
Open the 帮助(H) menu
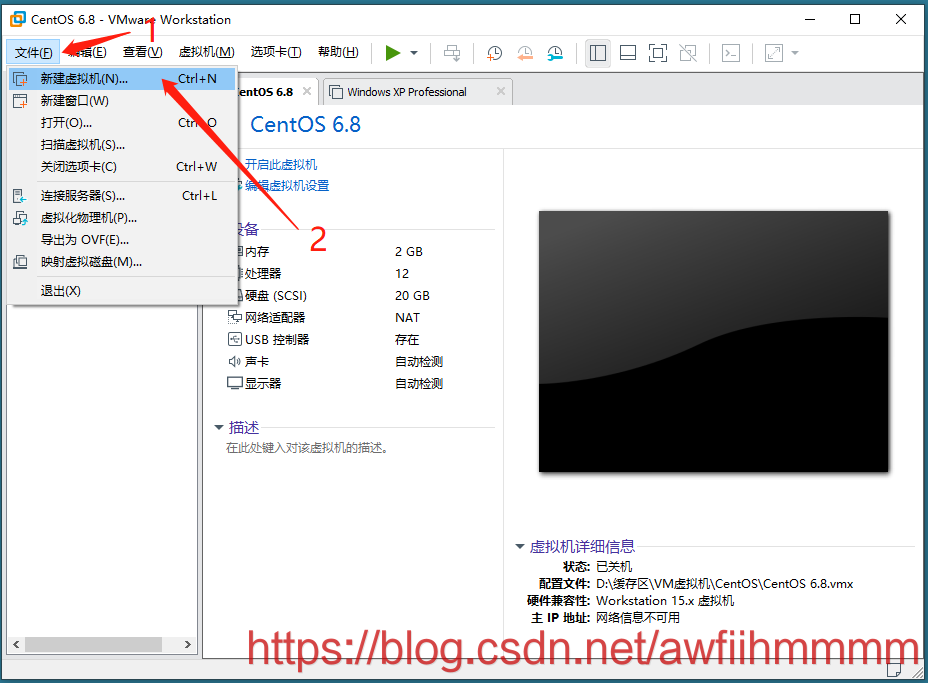coord(338,52)
